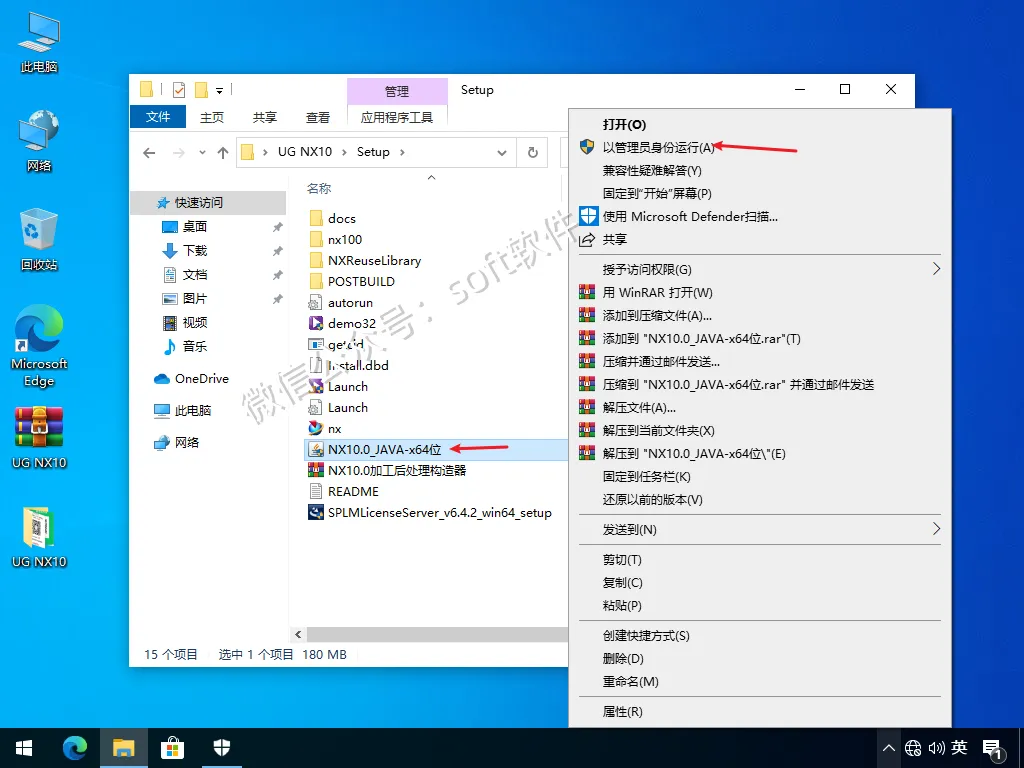Sort by the 名称 column header
Image resolution: width=1024 pixels, height=768 pixels.
point(319,188)
